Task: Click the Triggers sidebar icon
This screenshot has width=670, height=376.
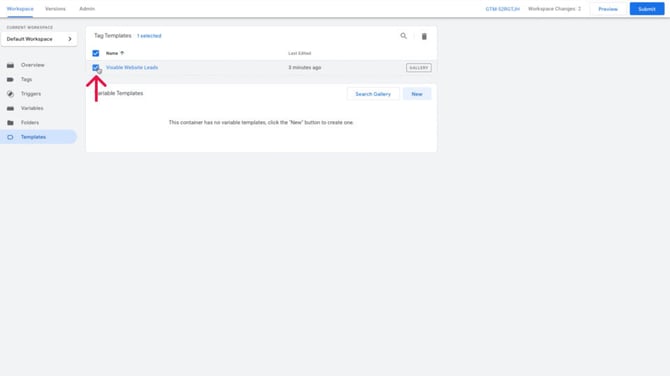Action: (10, 94)
